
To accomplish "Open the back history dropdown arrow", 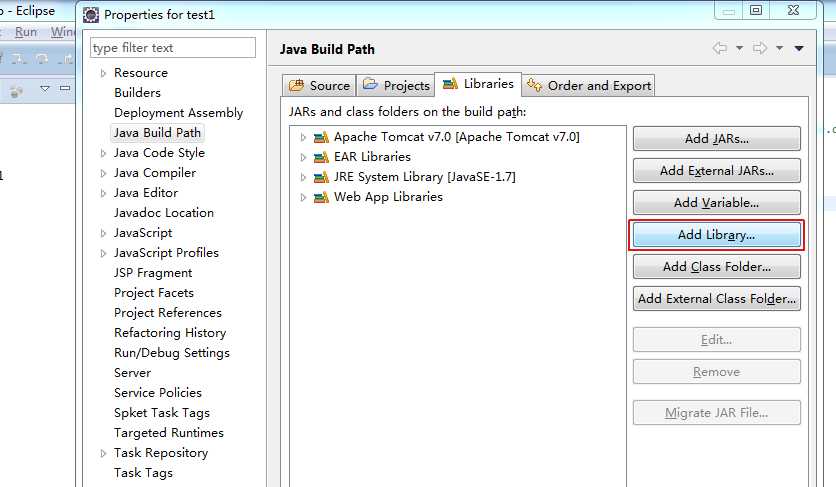I will coord(739,49).
